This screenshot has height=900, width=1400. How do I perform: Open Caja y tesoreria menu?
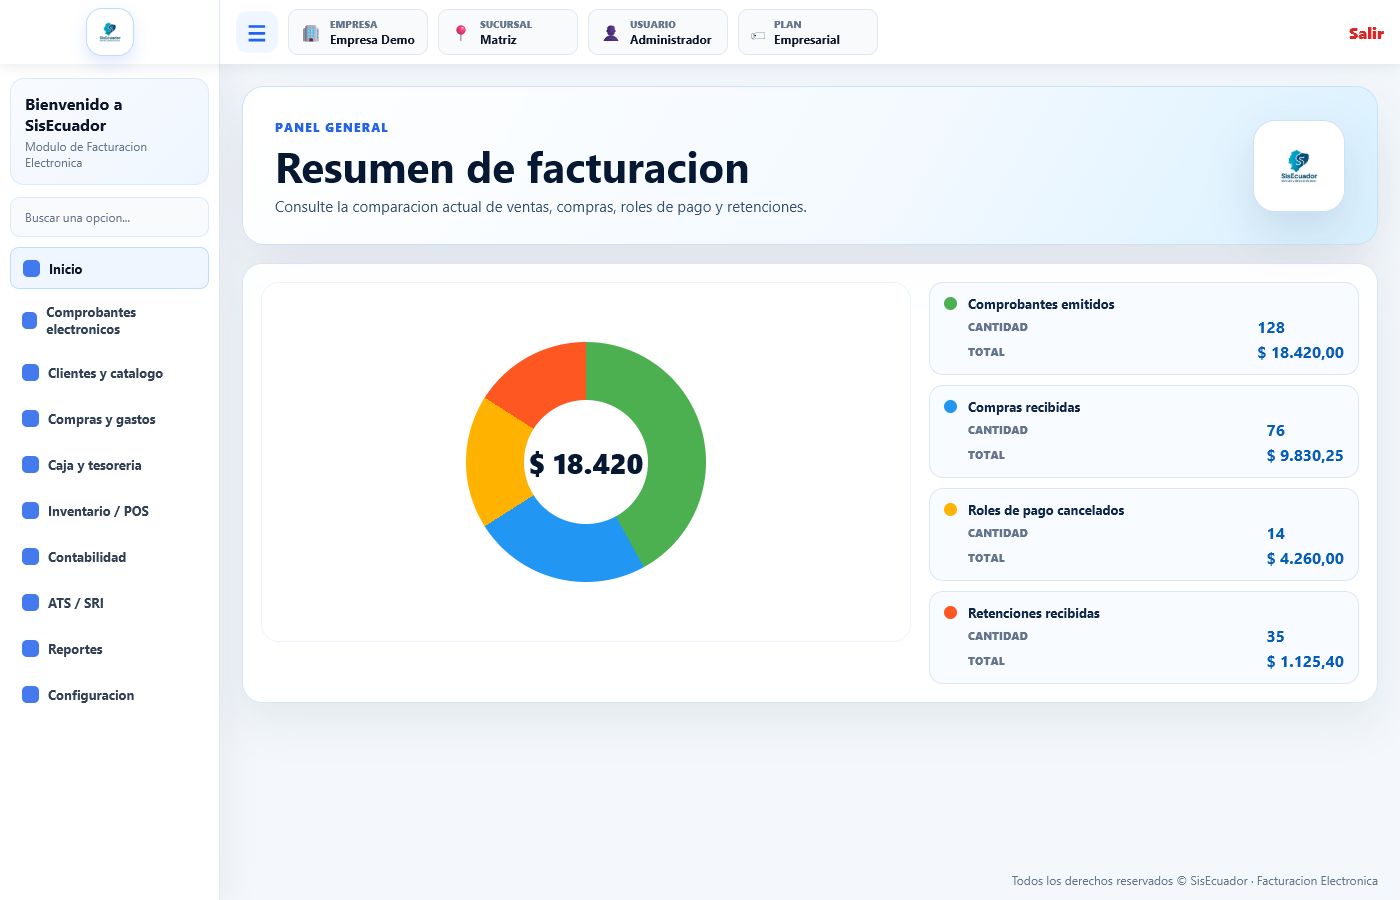109,465
